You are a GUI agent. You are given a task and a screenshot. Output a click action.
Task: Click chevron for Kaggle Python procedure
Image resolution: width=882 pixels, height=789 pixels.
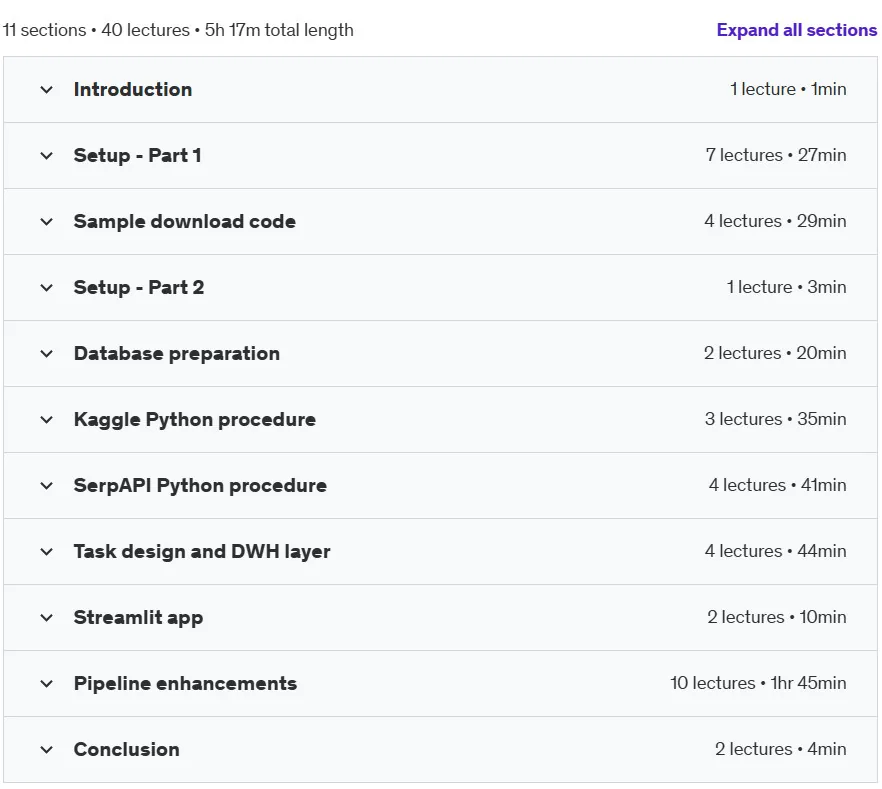pos(47,420)
